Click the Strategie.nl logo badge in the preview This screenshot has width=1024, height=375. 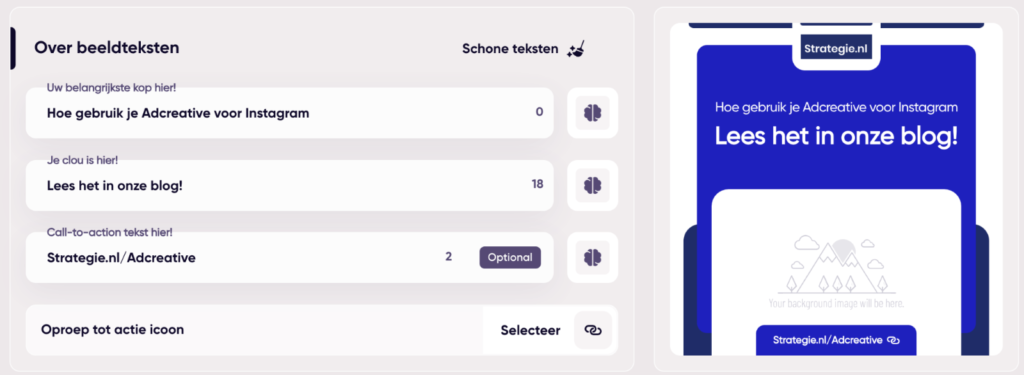836,49
